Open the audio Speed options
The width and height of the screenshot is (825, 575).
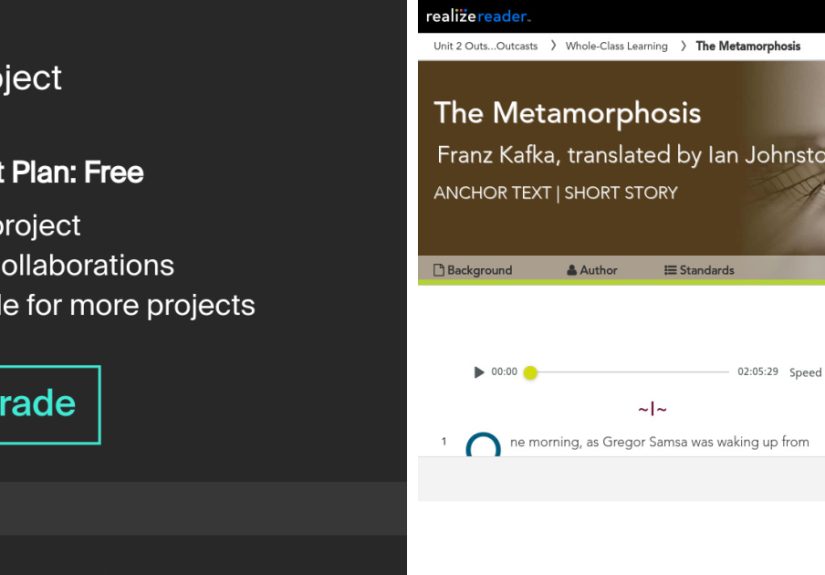point(805,372)
